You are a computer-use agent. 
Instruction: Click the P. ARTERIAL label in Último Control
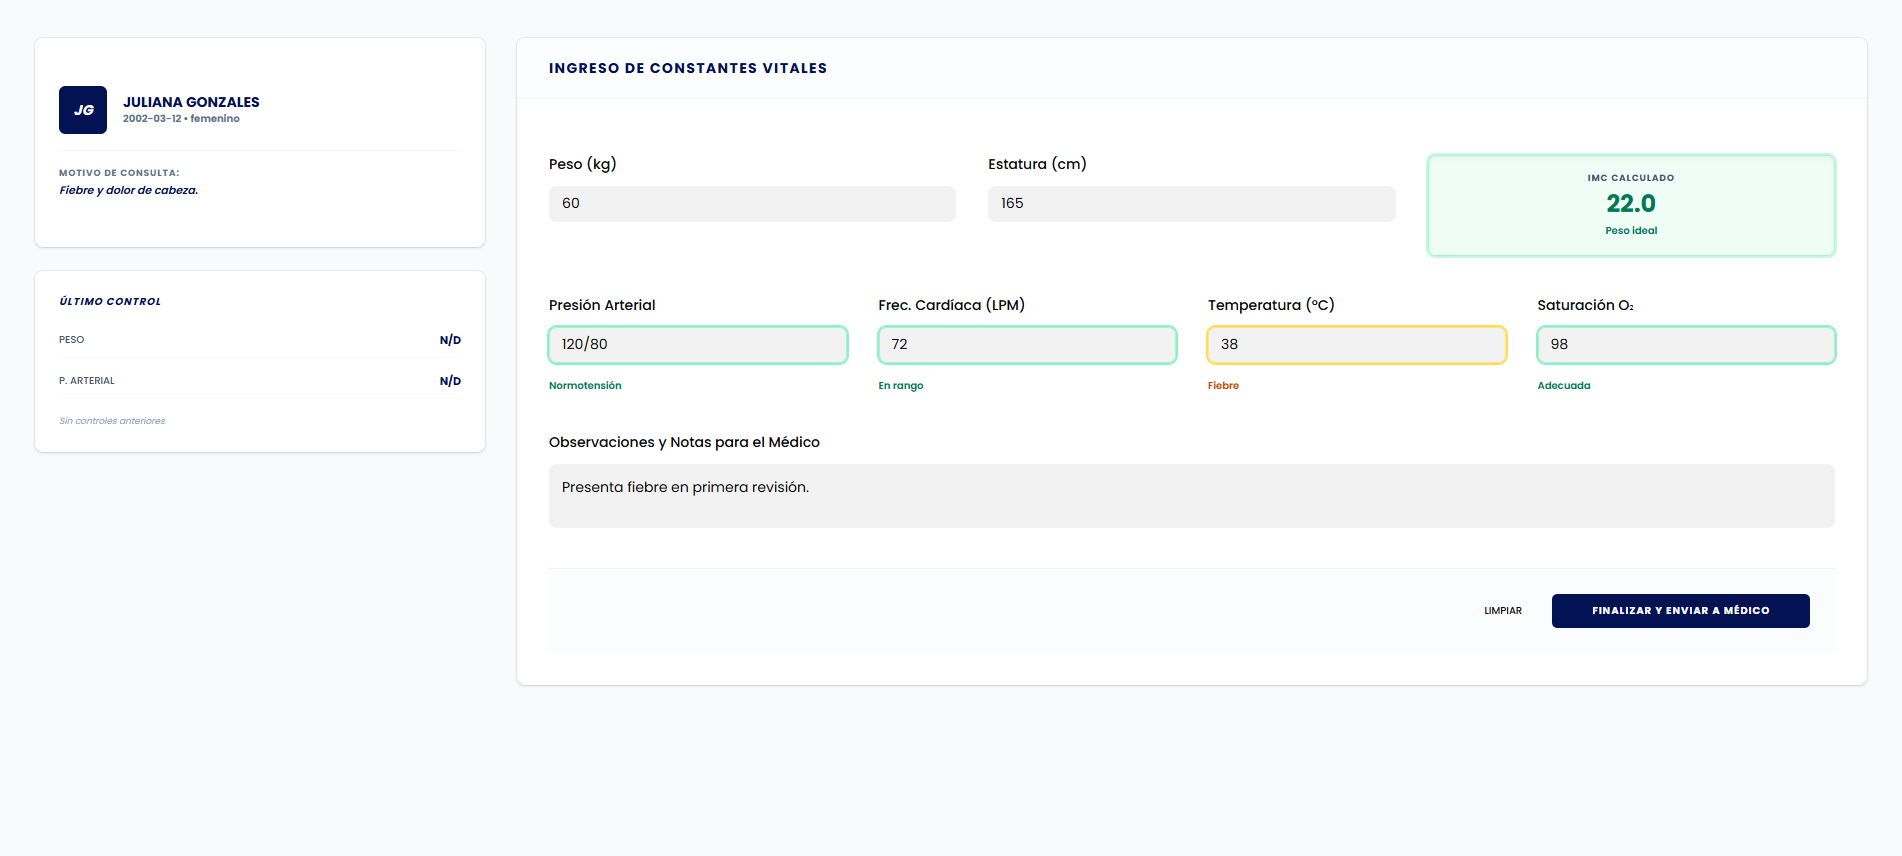[x=87, y=381]
